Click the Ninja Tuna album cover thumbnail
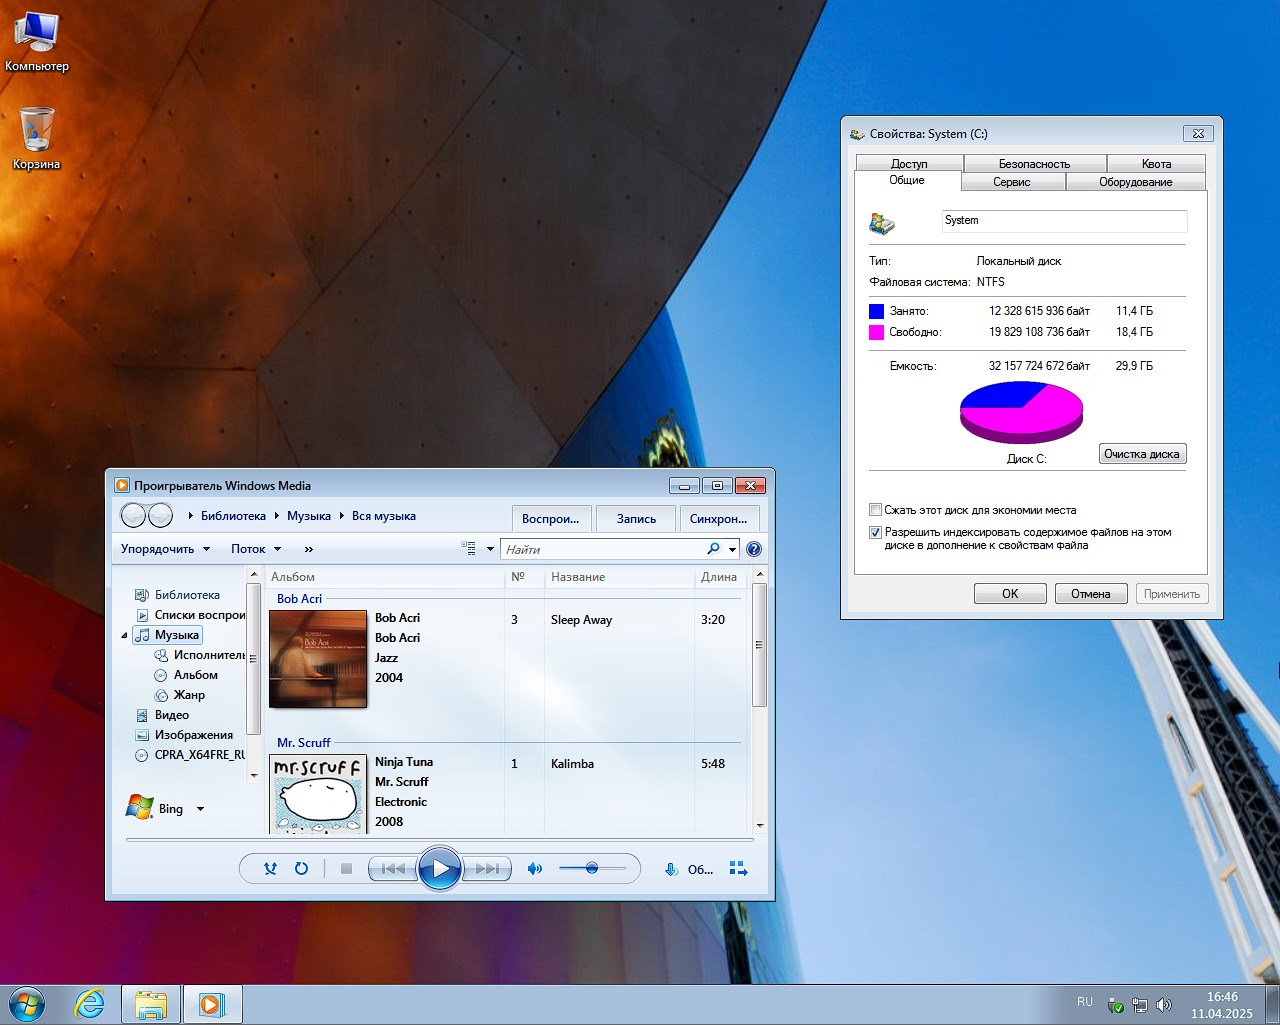 318,793
